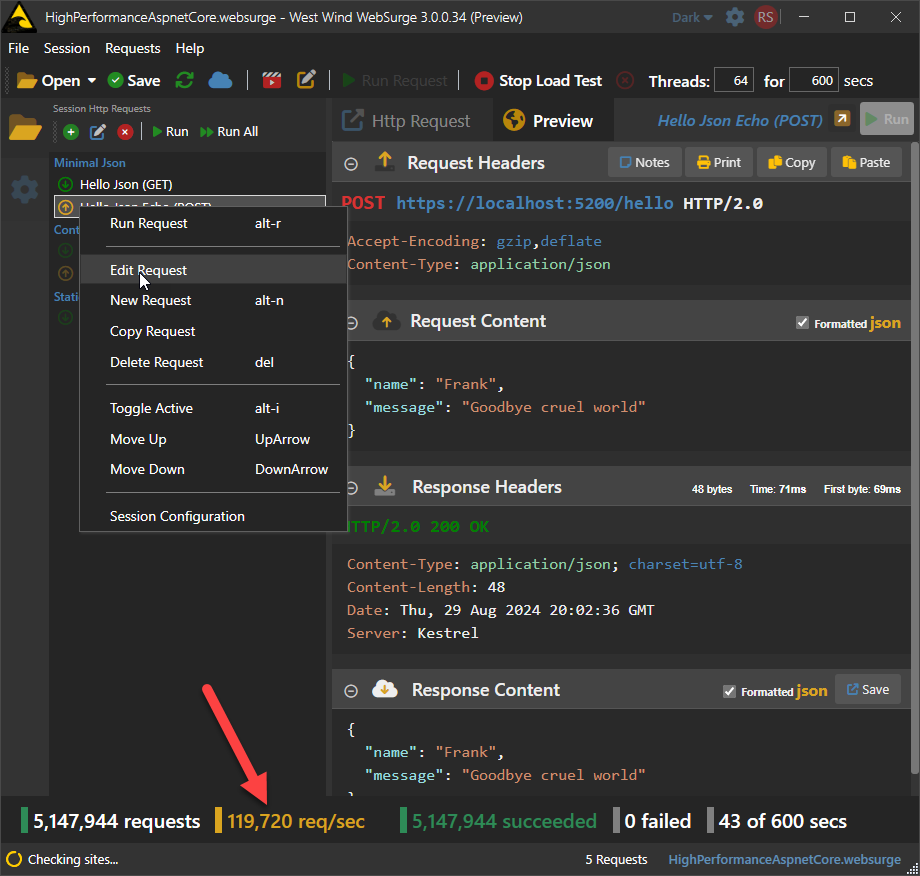Click the preview pane vertical scrollbar
The image size is (920, 876).
coord(916,458)
